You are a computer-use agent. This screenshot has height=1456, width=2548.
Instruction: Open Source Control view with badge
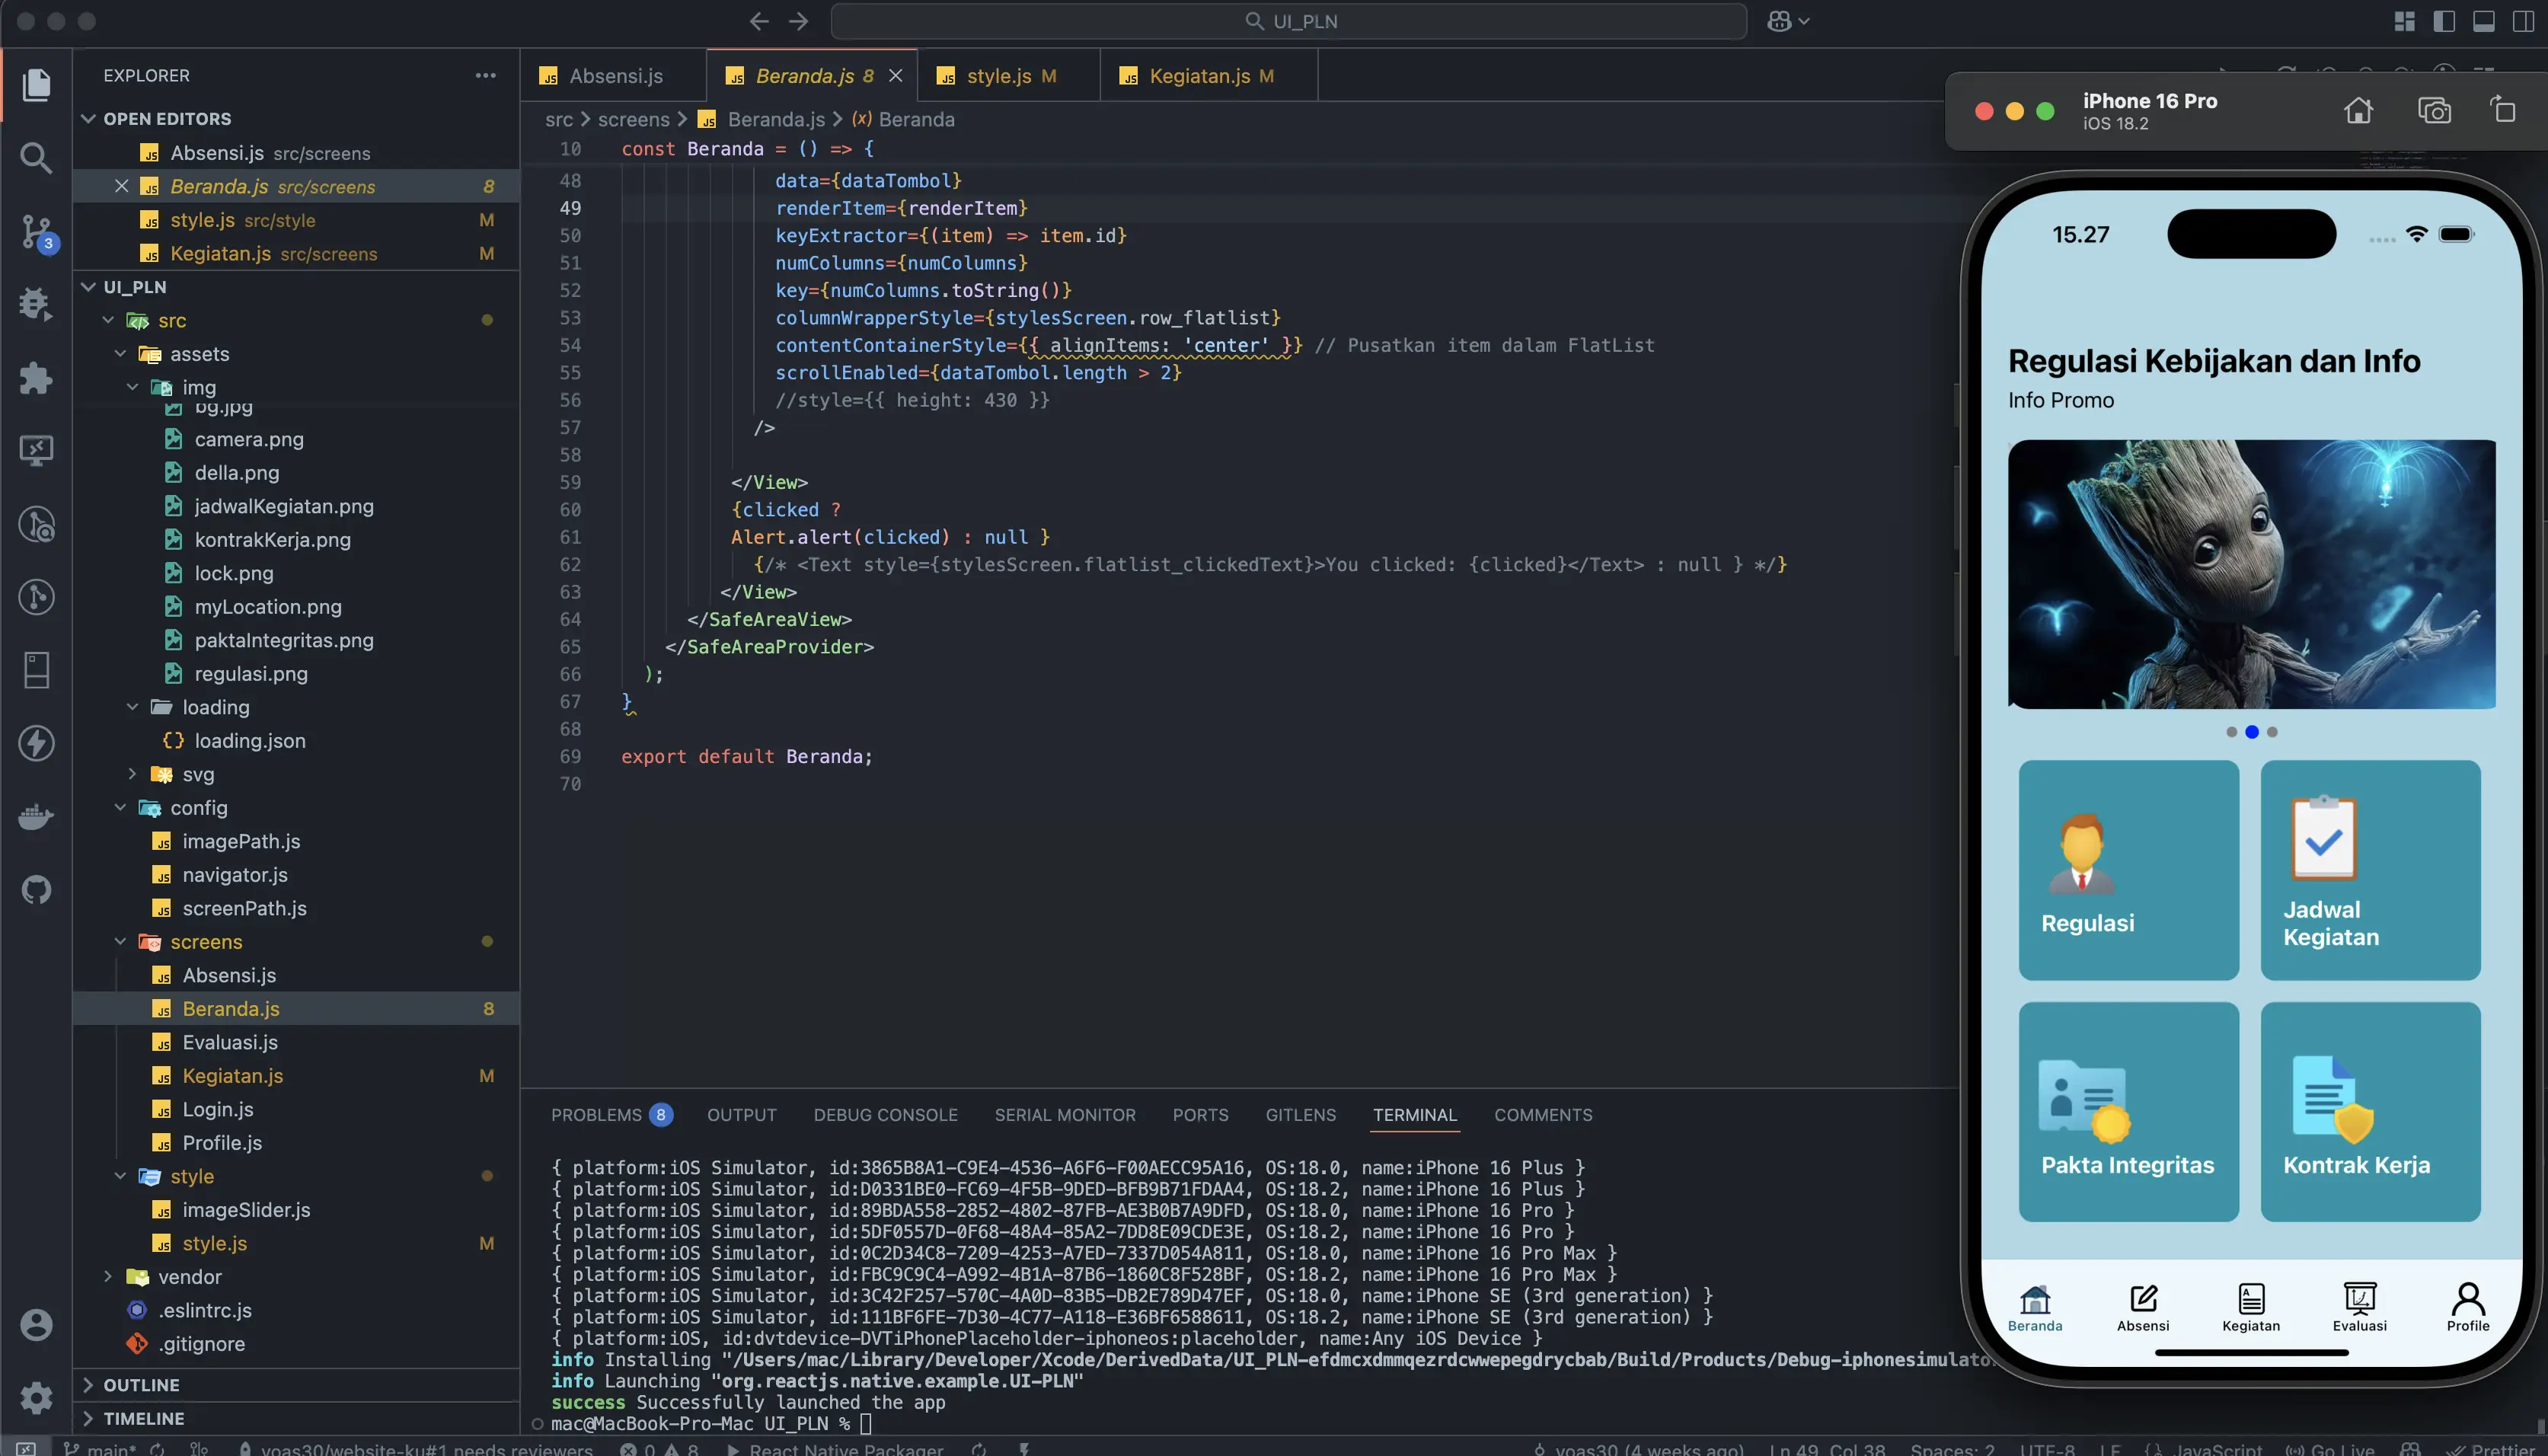pyautogui.click(x=36, y=231)
